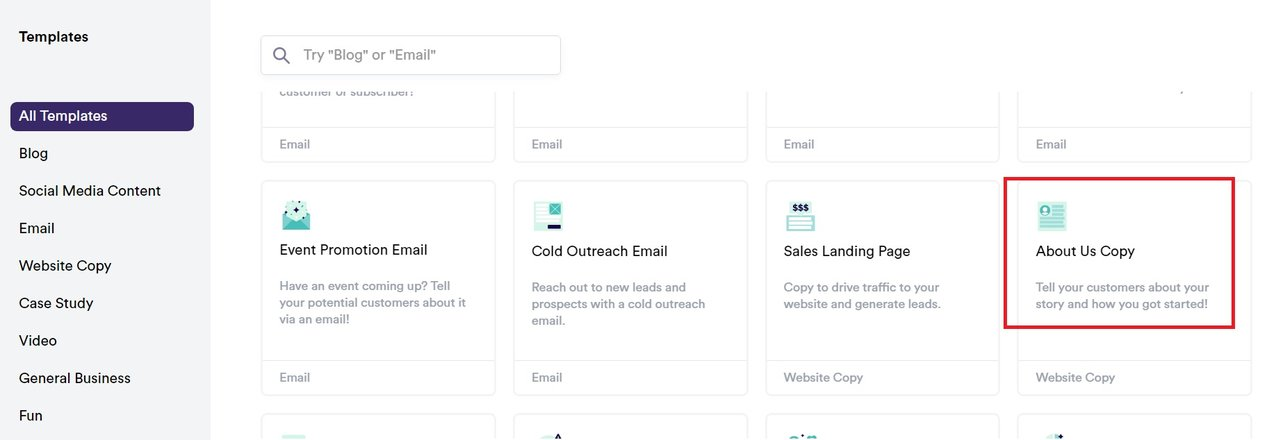The image size is (1276, 440).
Task: Click the Sales Landing Page description text
Action: pos(862,295)
